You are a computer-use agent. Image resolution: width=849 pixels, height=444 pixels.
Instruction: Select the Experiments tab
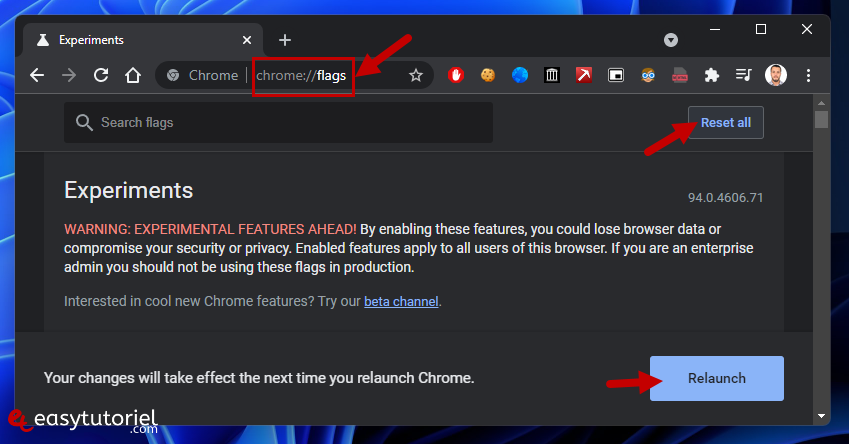pos(143,40)
